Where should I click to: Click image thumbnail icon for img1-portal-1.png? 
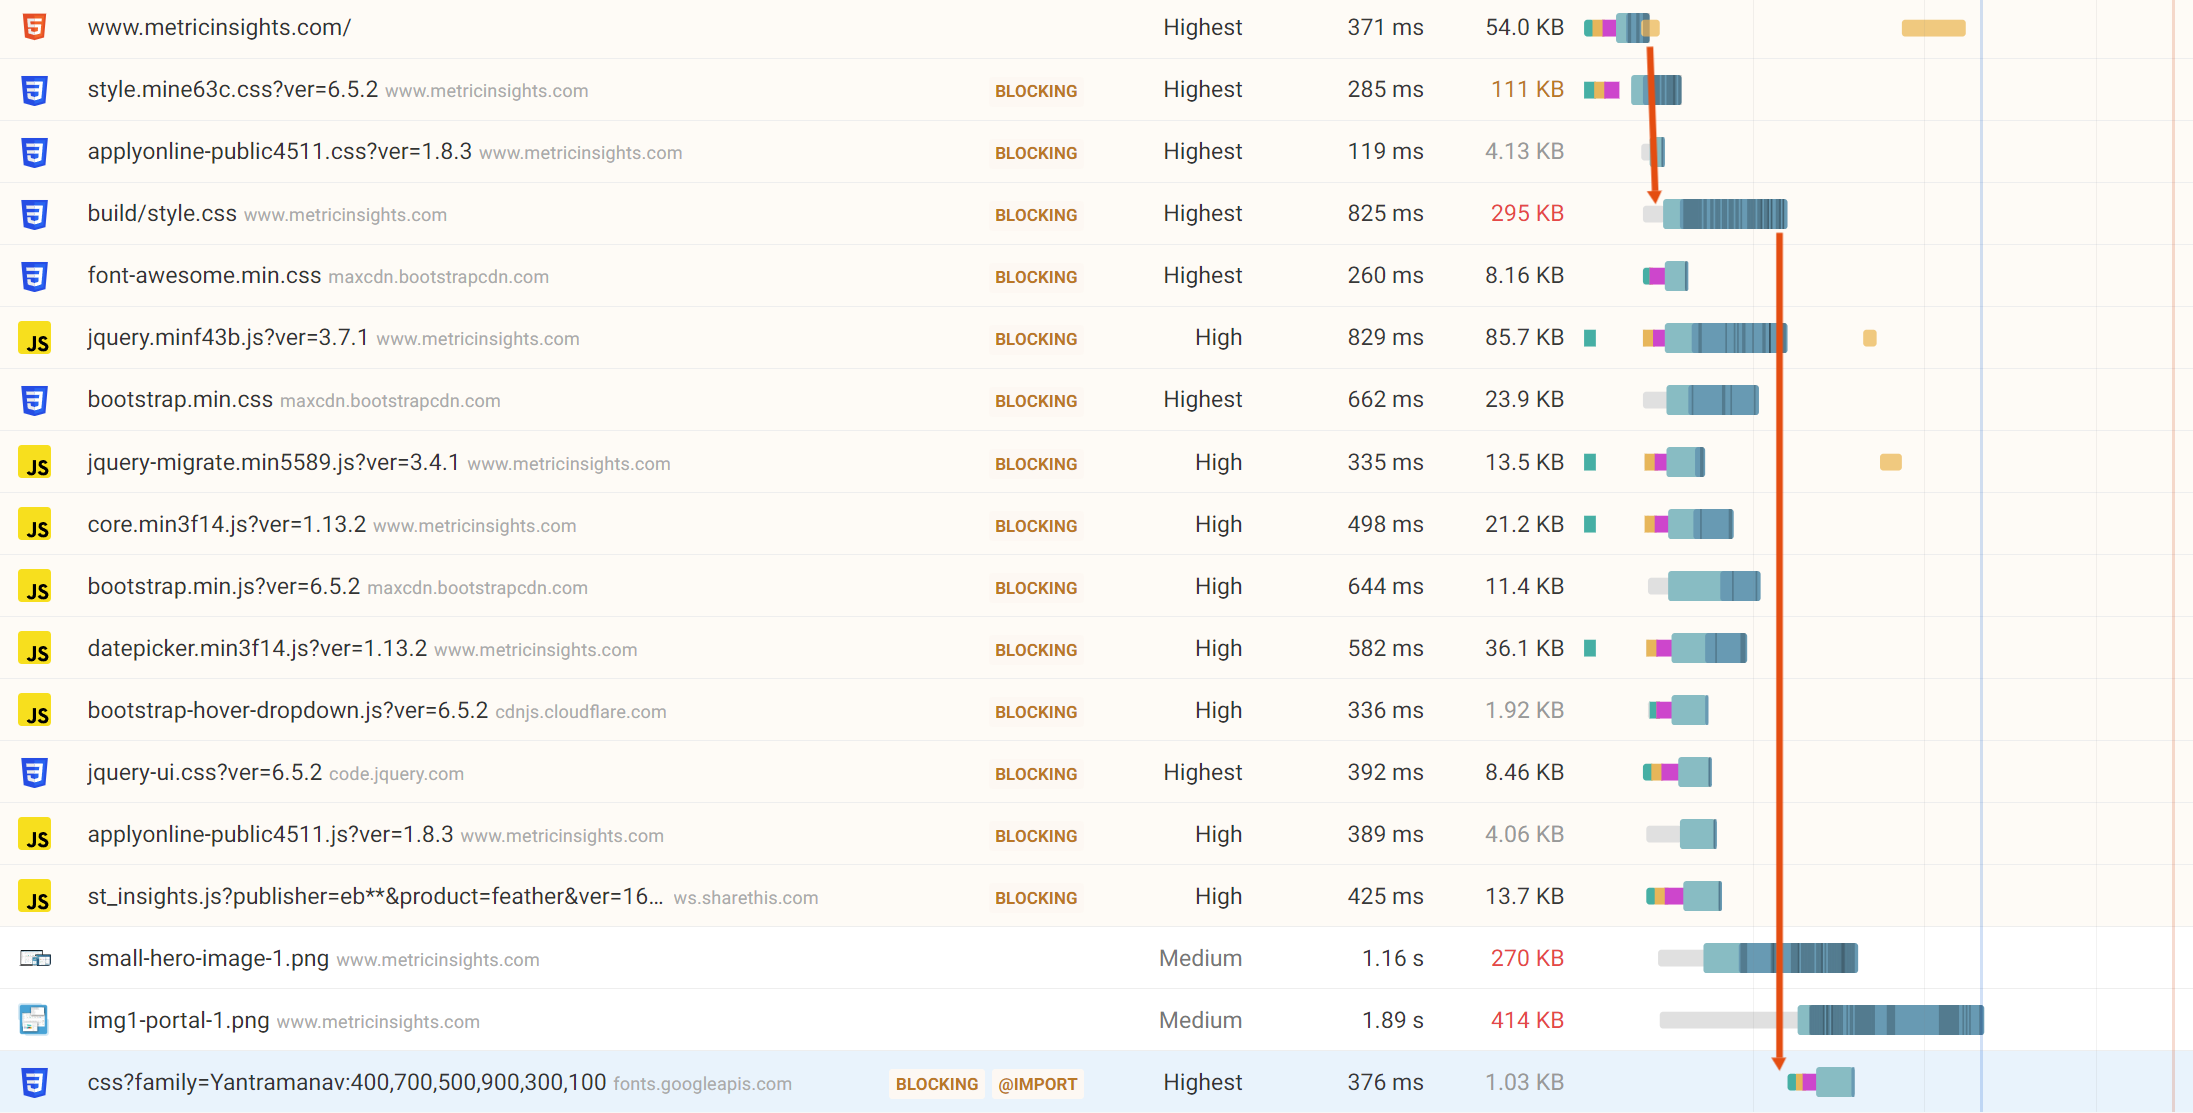34,1019
